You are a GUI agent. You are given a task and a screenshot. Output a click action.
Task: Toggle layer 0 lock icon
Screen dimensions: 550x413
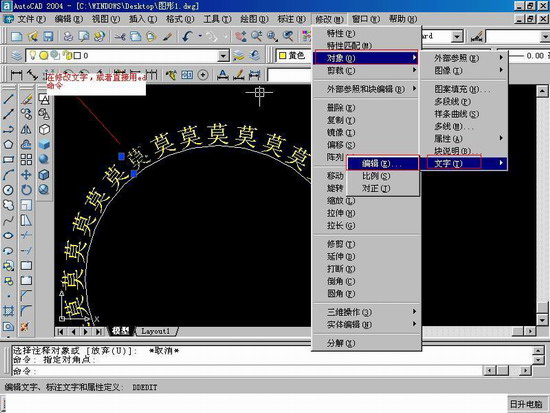coord(67,55)
